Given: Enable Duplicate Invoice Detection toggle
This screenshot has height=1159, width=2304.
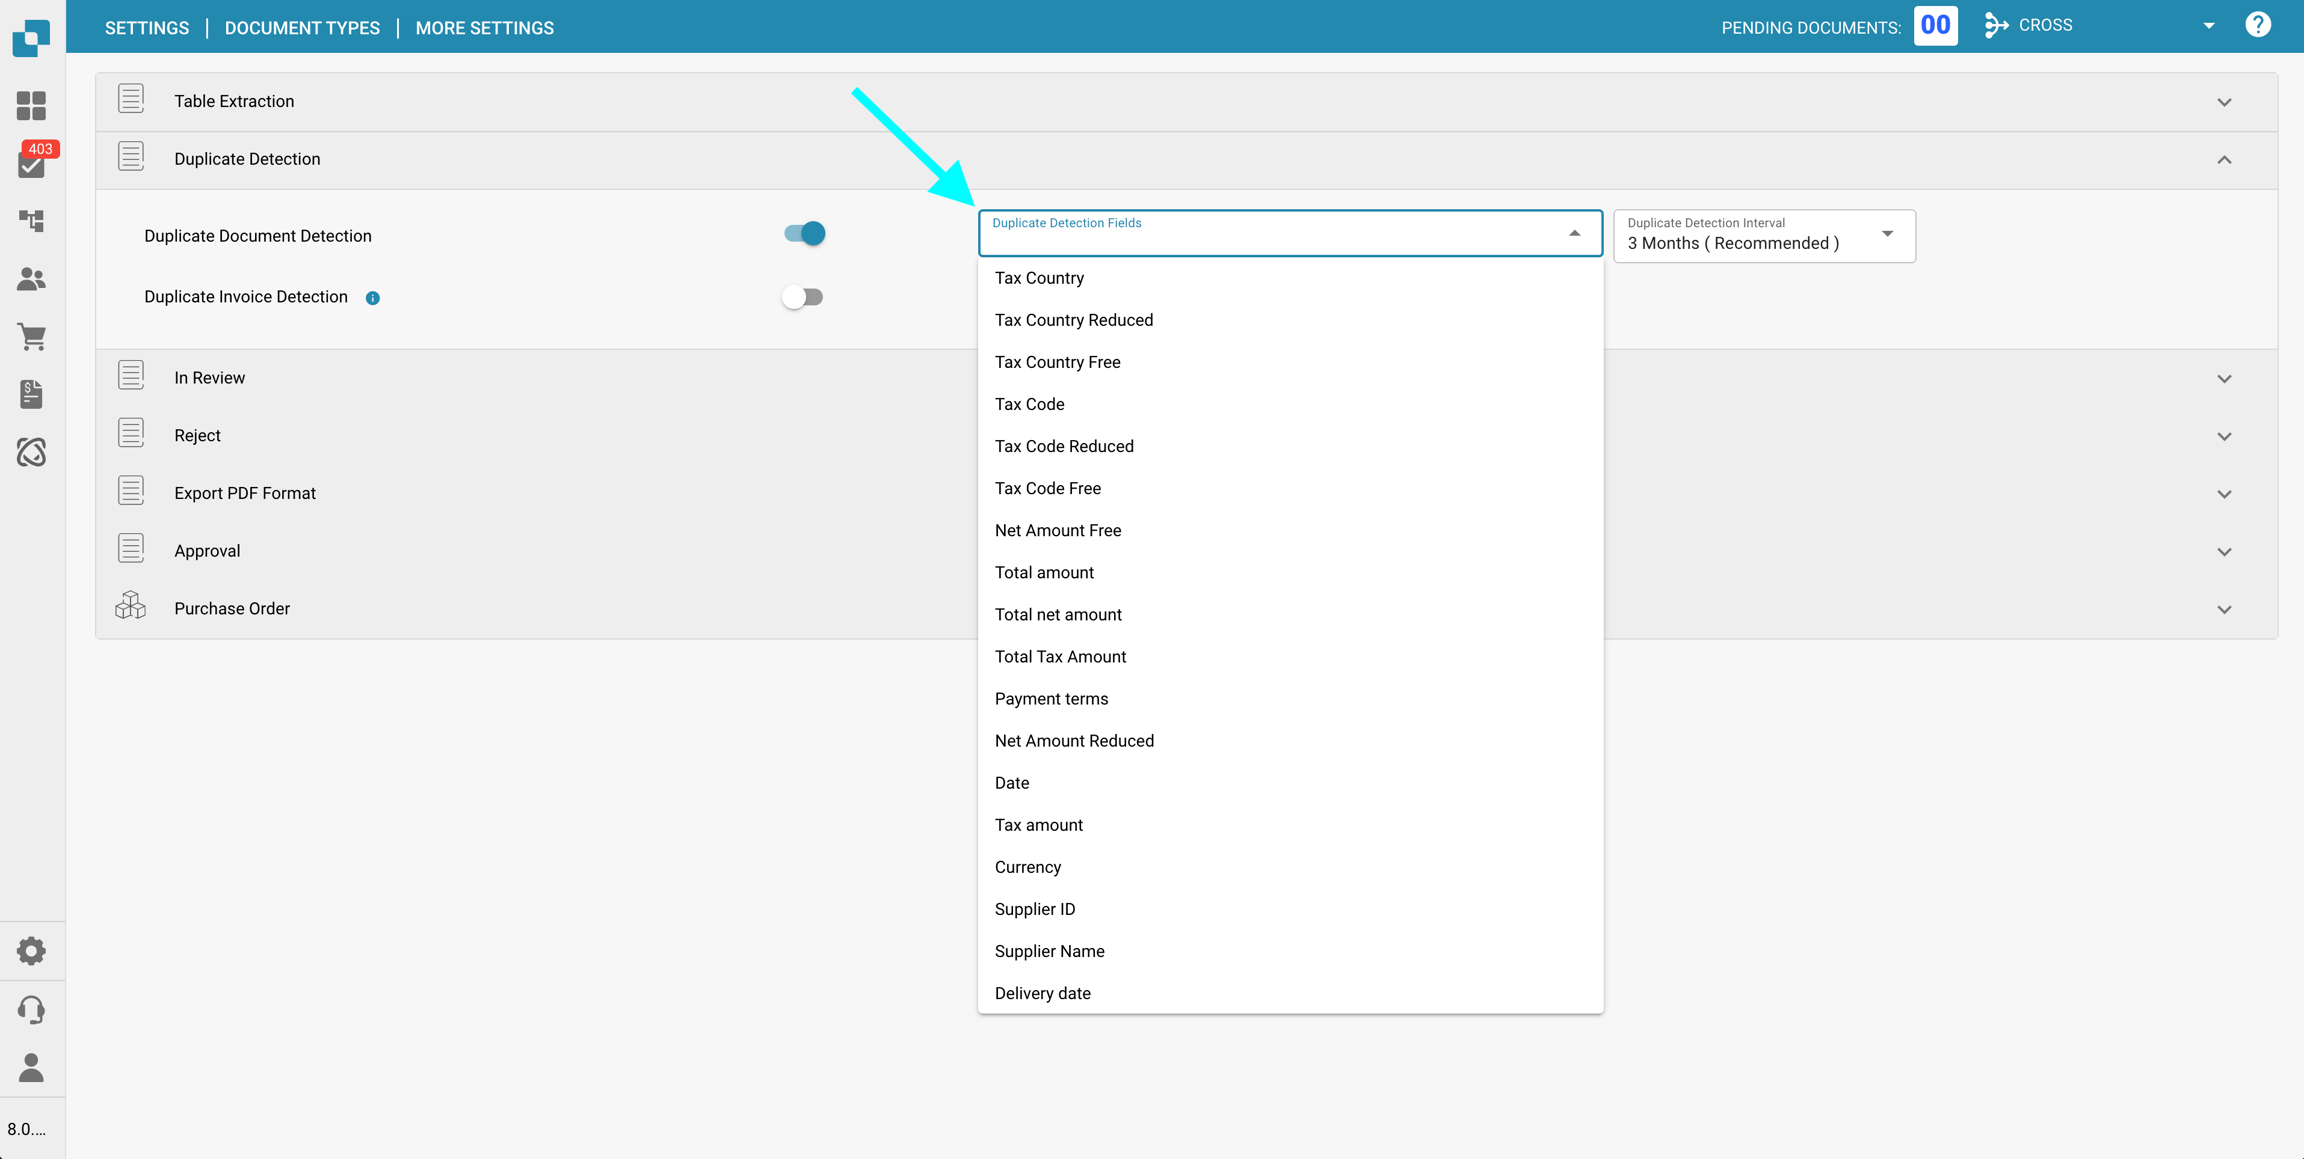Looking at the screenshot, I should (x=802, y=297).
